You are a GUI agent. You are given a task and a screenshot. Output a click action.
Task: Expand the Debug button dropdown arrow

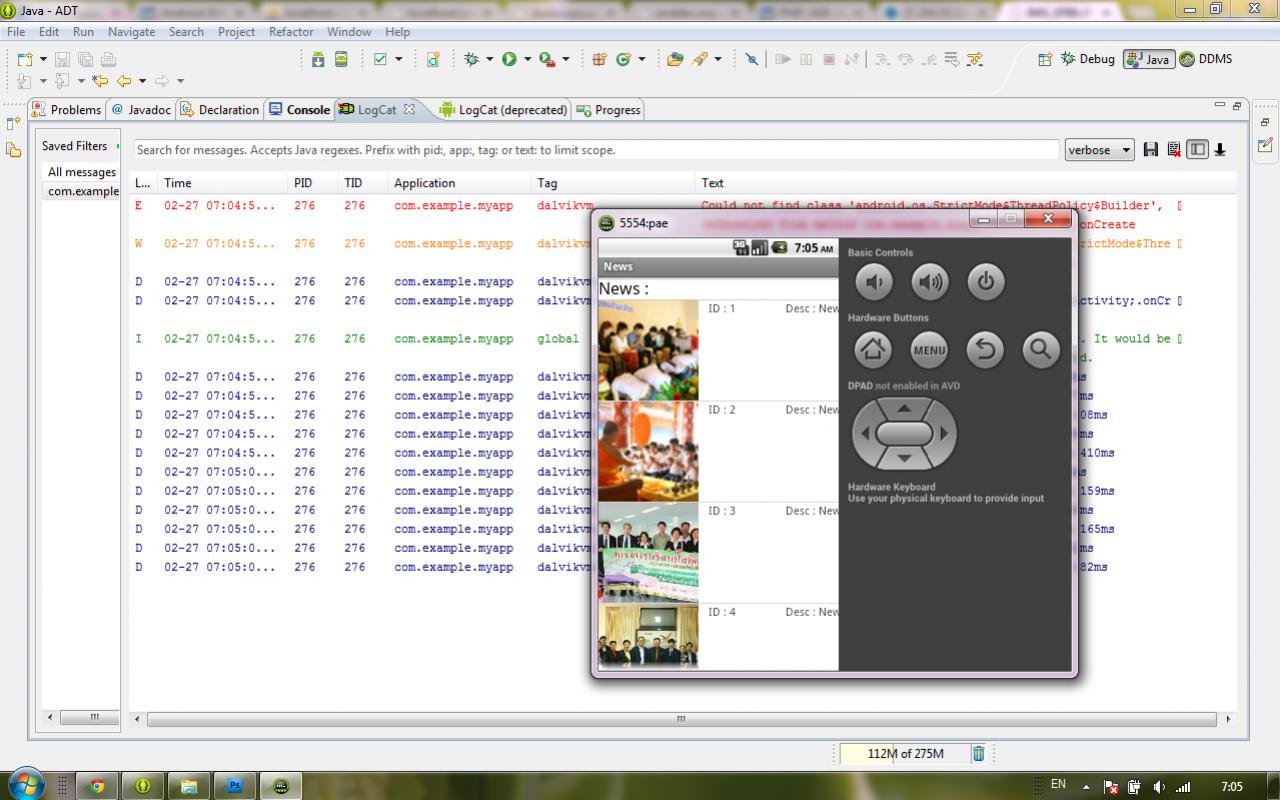(x=489, y=60)
